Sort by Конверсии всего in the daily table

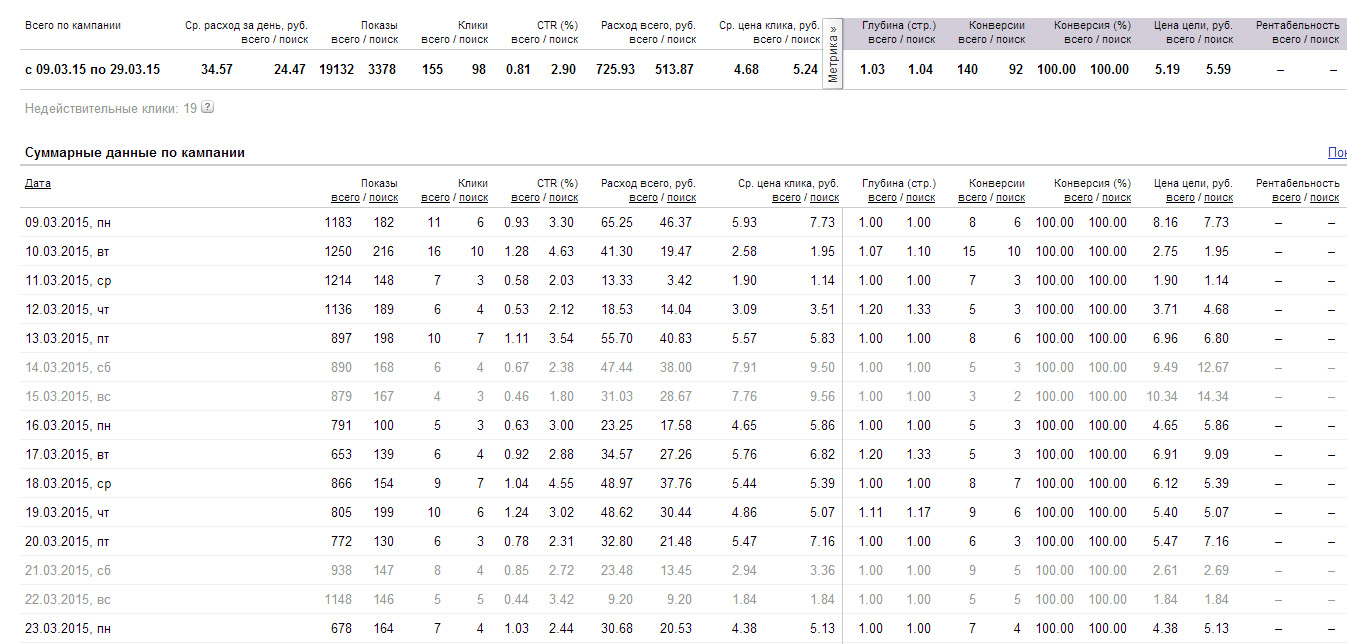click(973, 198)
